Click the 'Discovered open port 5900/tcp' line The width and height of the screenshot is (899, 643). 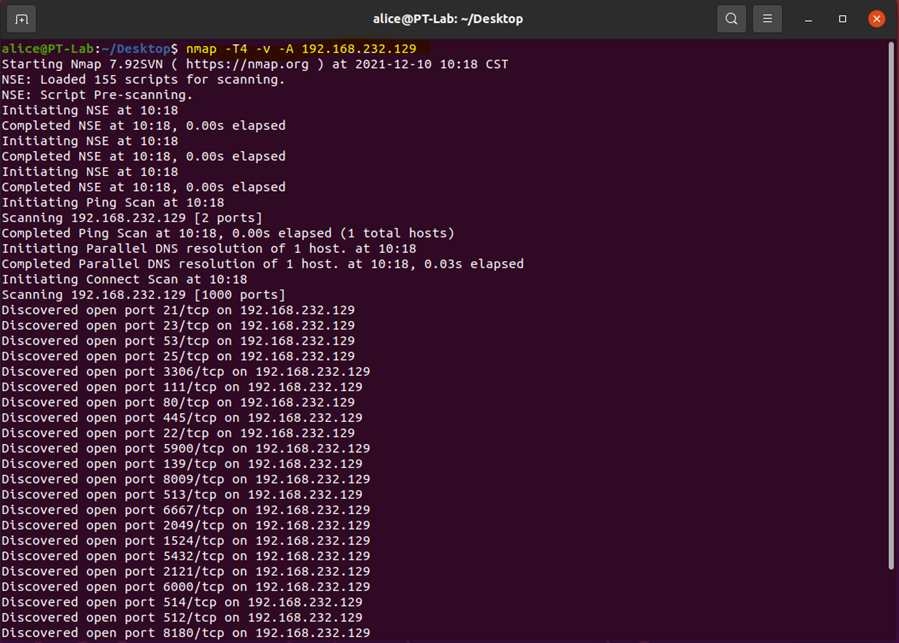click(x=186, y=449)
